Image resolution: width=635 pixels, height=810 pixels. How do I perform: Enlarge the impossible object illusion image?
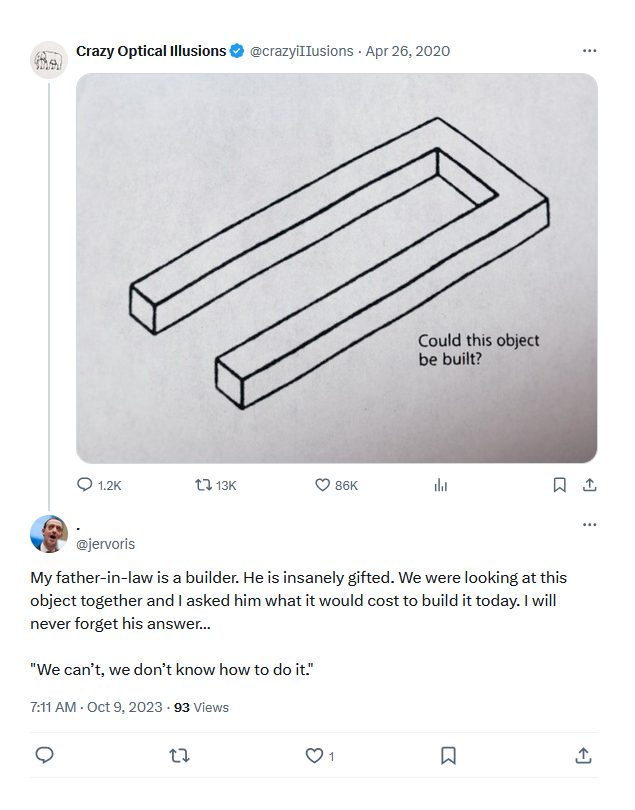pyautogui.click(x=337, y=268)
